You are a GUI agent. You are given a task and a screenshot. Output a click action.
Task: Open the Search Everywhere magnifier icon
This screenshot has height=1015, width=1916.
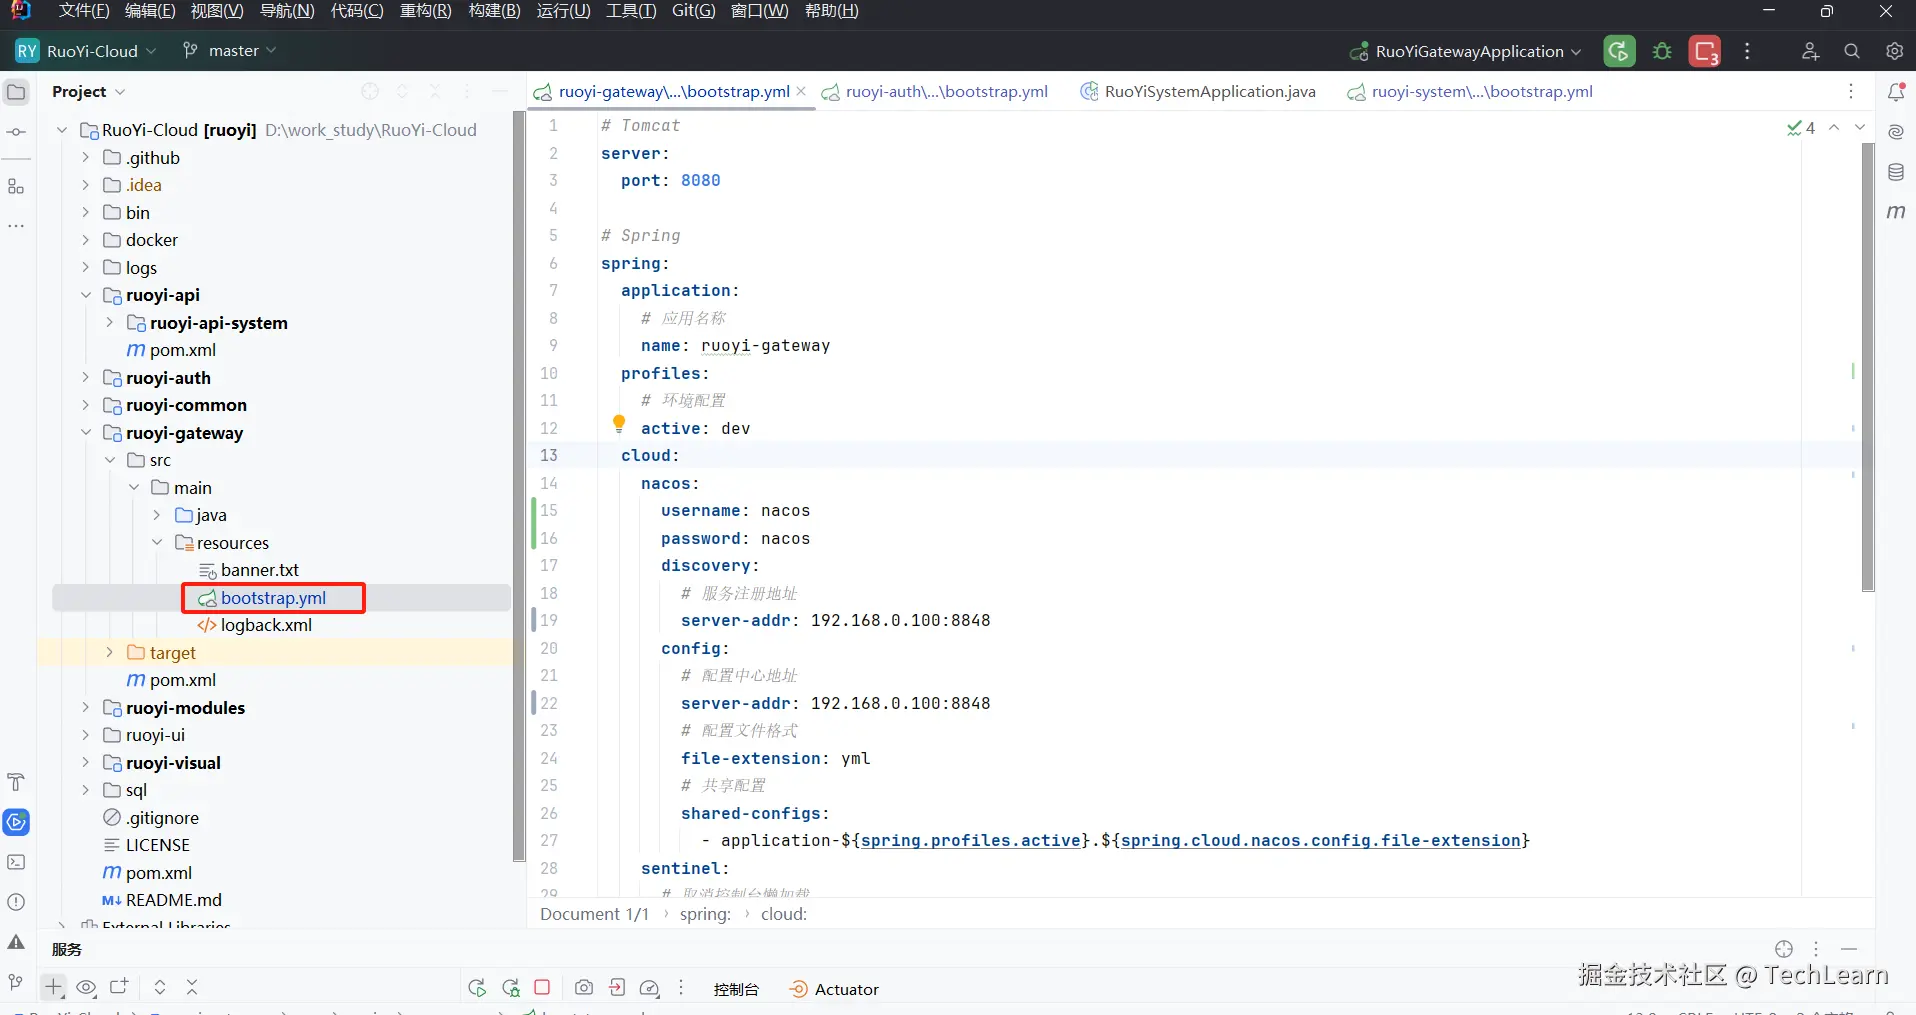click(1852, 51)
